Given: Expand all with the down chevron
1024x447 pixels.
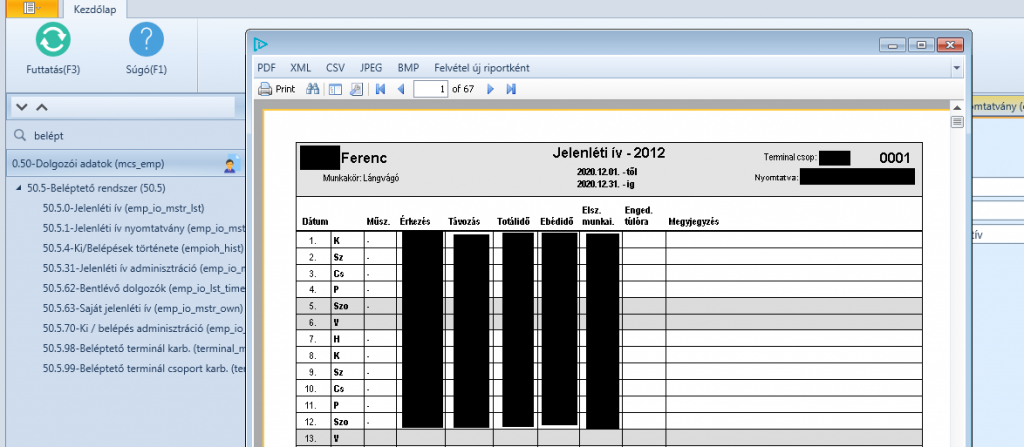Looking at the screenshot, I should [21, 106].
